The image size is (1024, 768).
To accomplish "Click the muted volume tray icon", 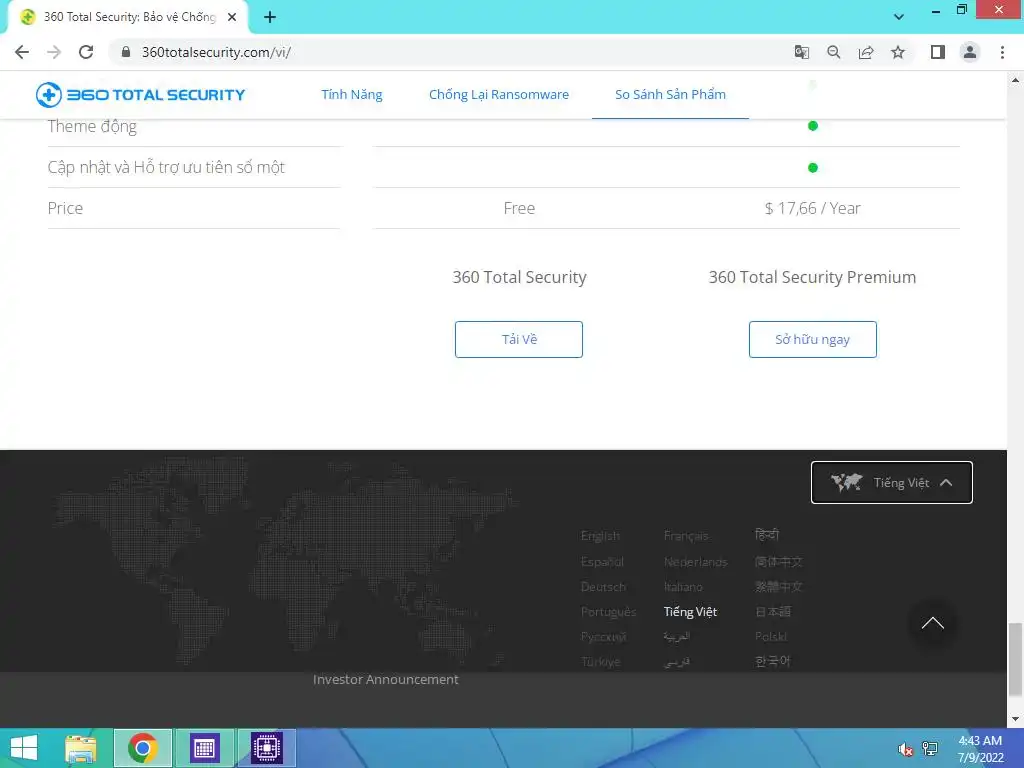I will (x=905, y=750).
